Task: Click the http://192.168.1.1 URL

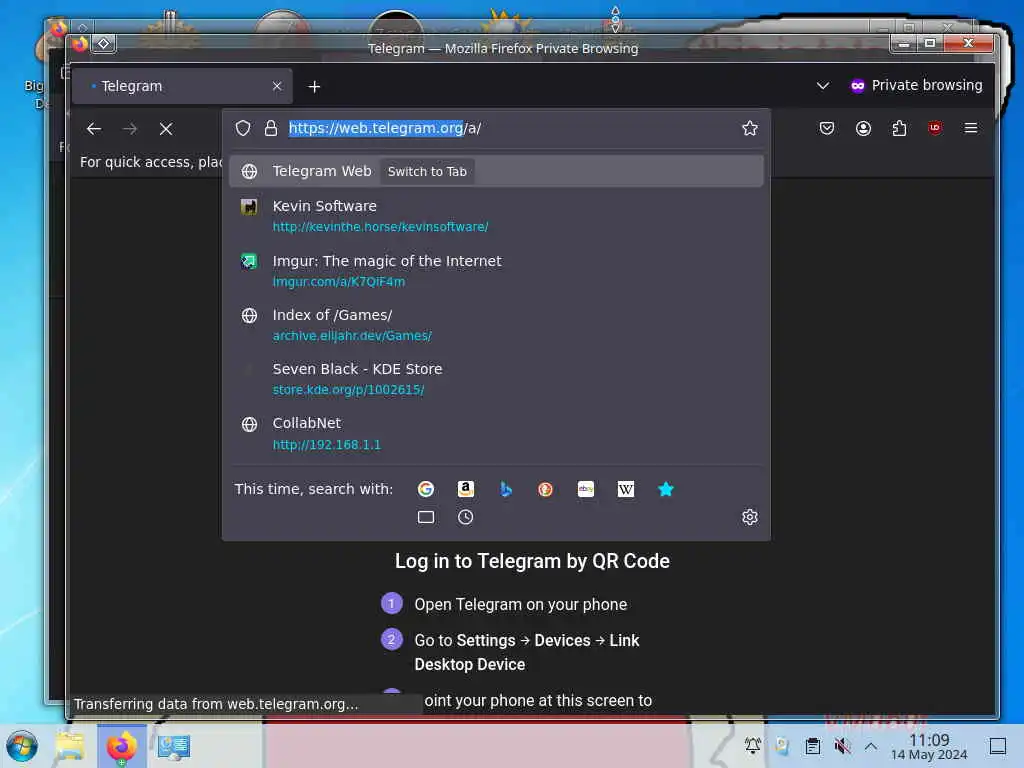Action: point(326,445)
